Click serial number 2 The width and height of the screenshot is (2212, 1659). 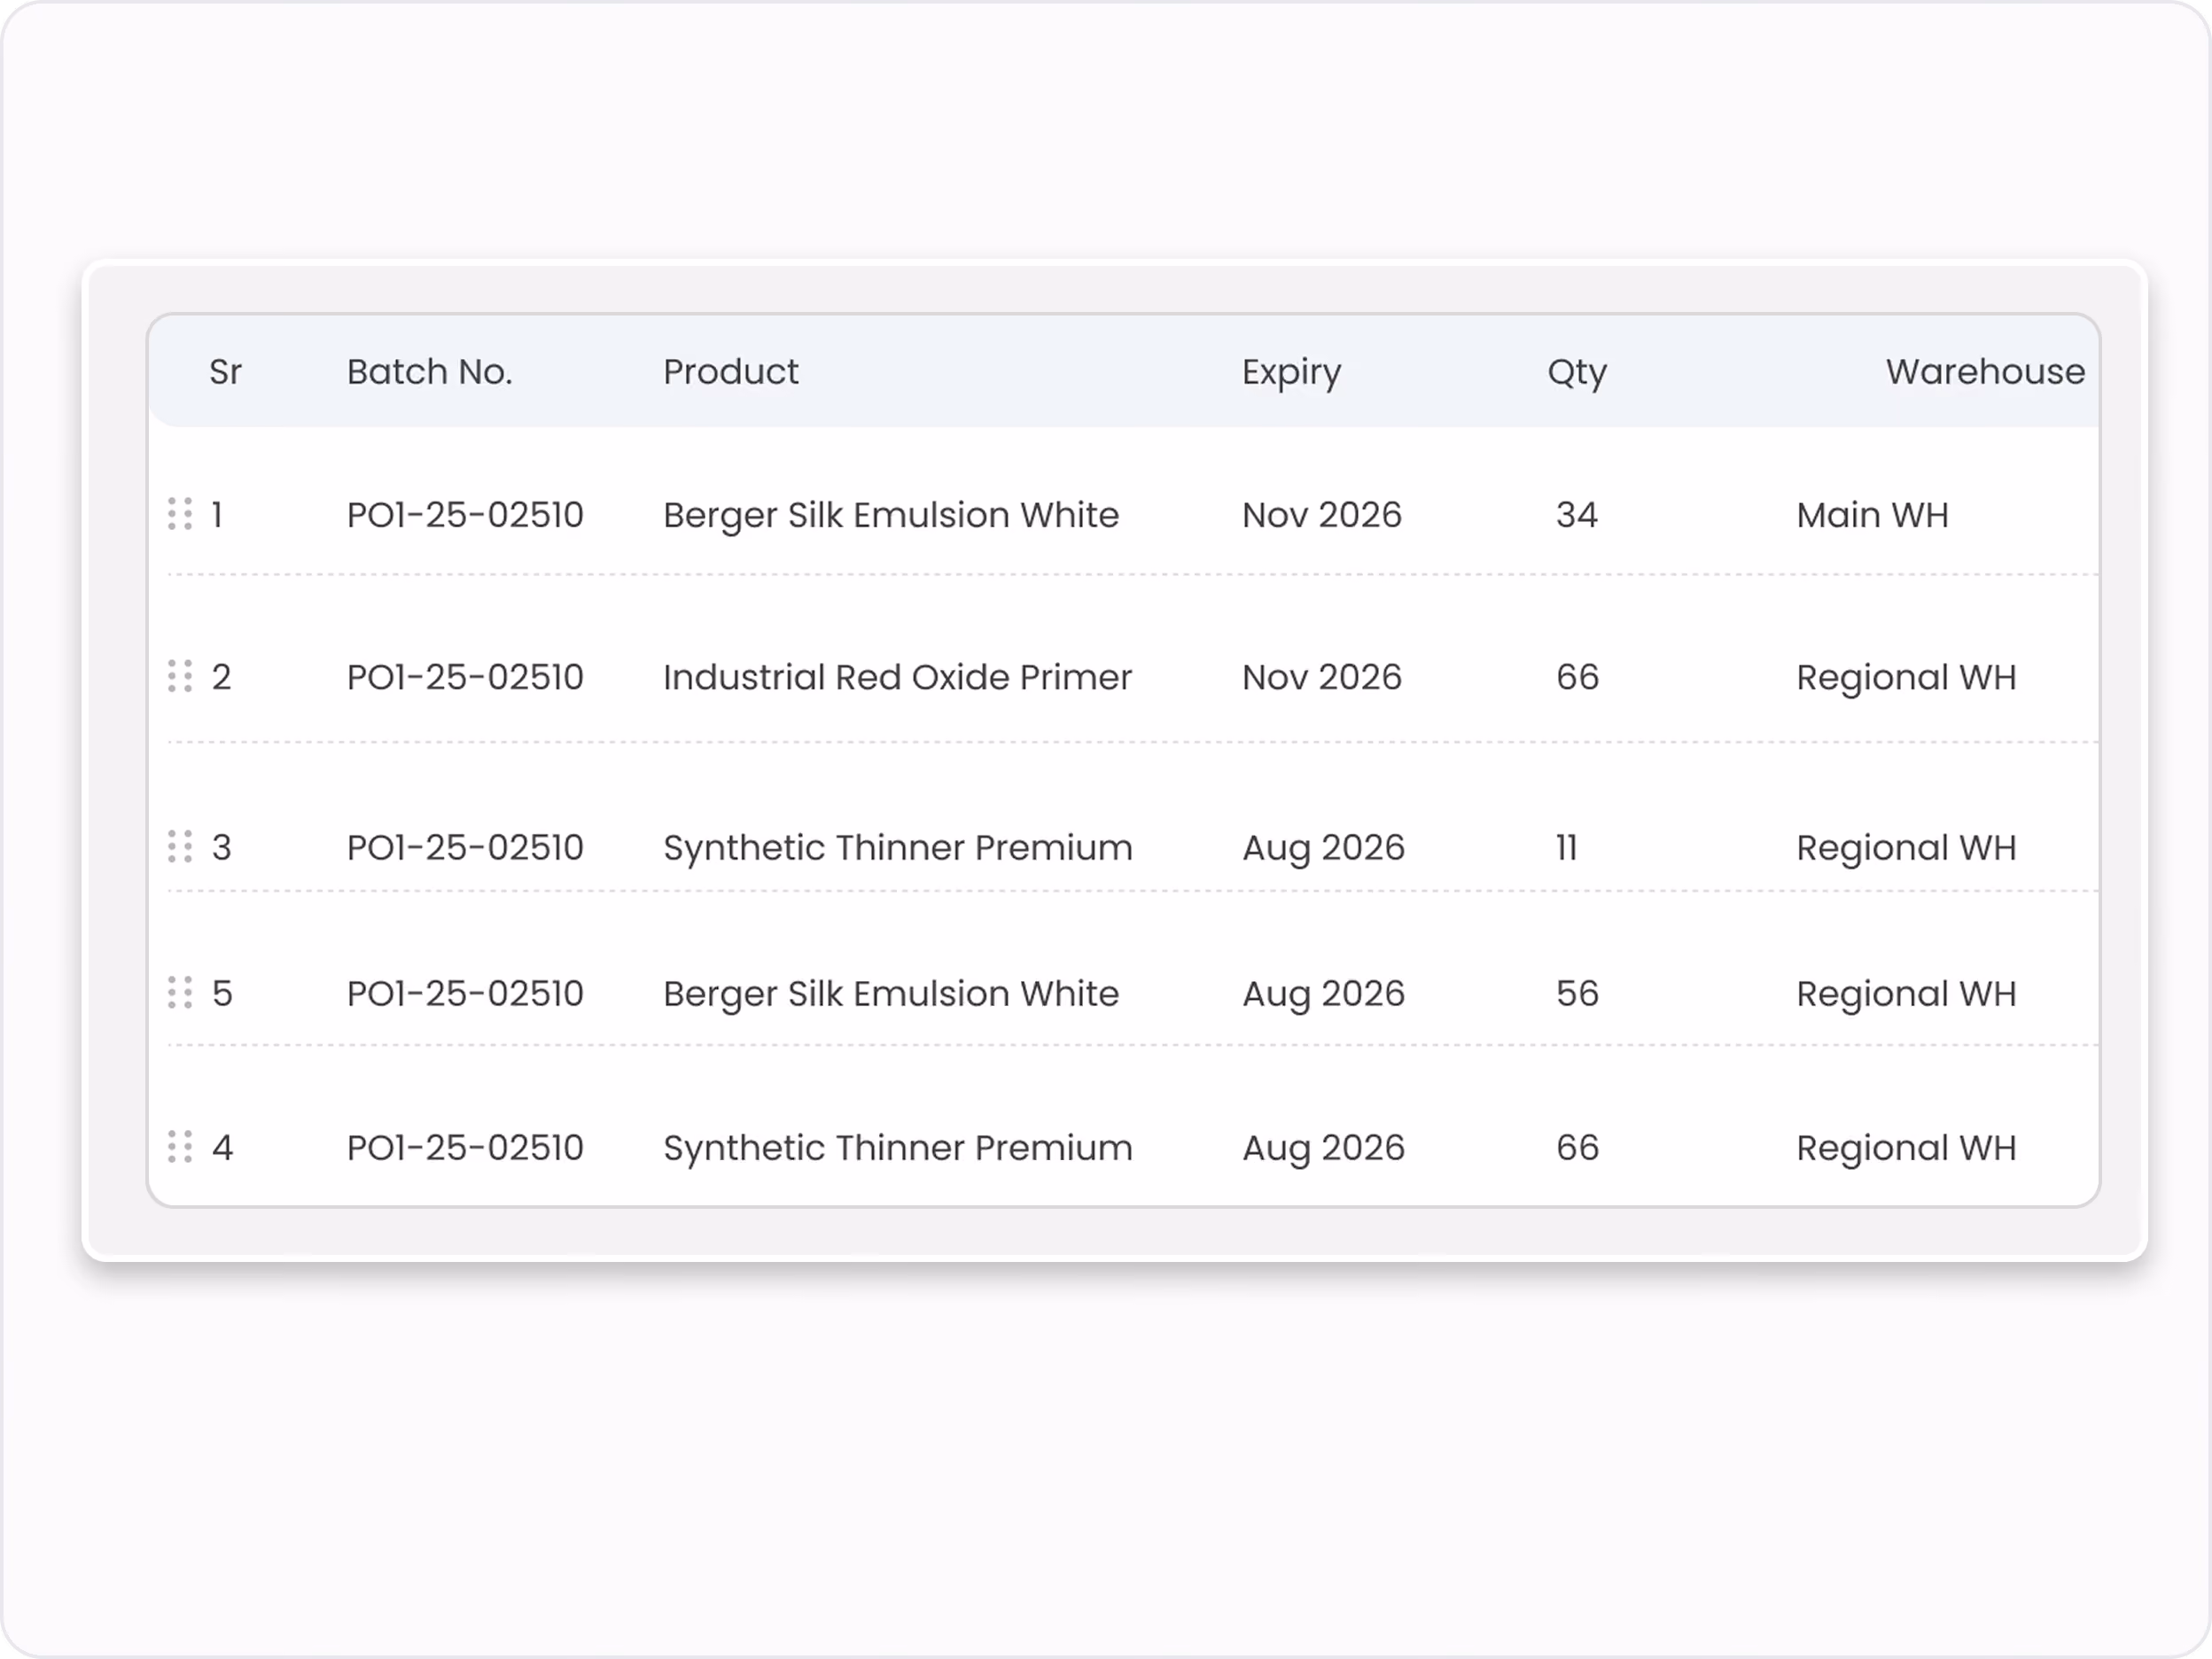[221, 677]
